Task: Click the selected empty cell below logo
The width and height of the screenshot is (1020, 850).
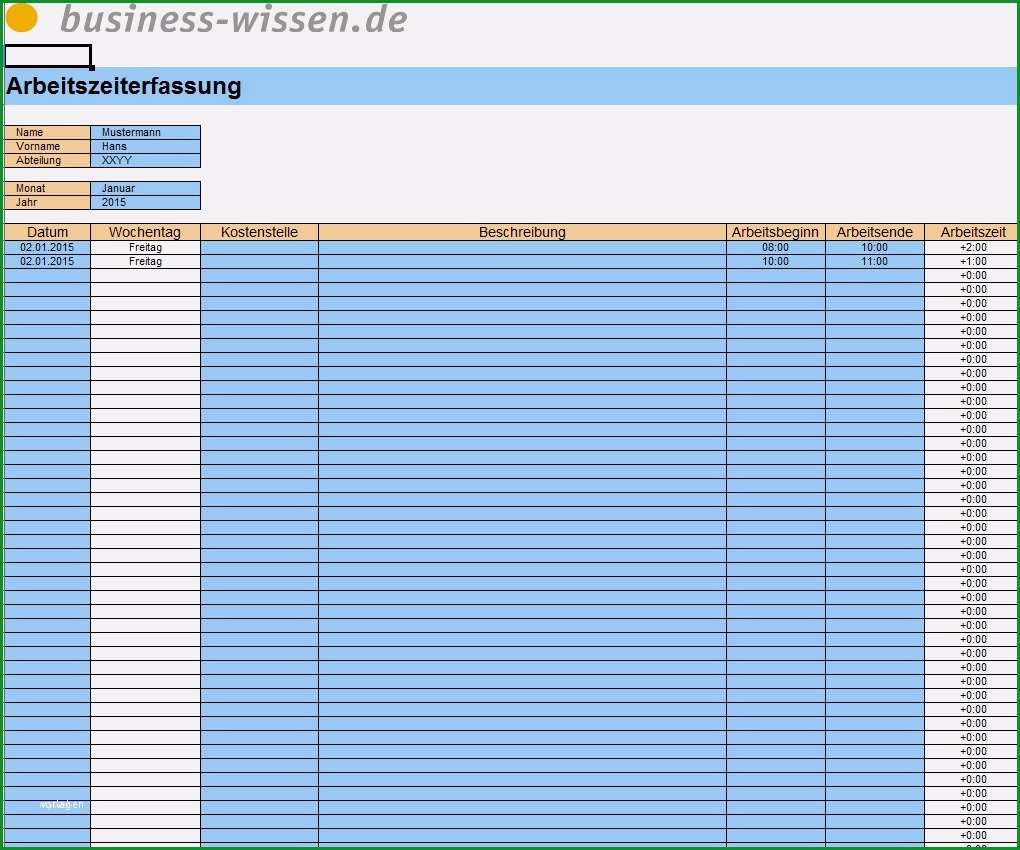Action: [x=48, y=56]
